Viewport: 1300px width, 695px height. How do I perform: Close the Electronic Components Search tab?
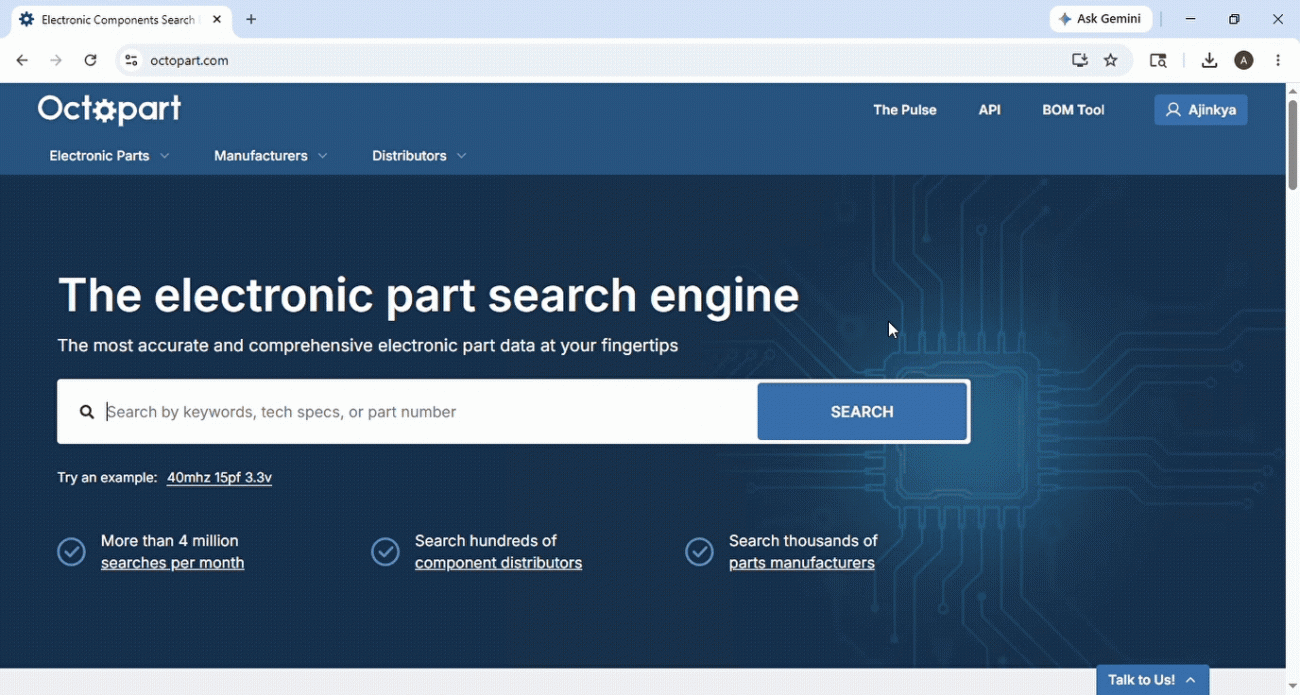217,19
